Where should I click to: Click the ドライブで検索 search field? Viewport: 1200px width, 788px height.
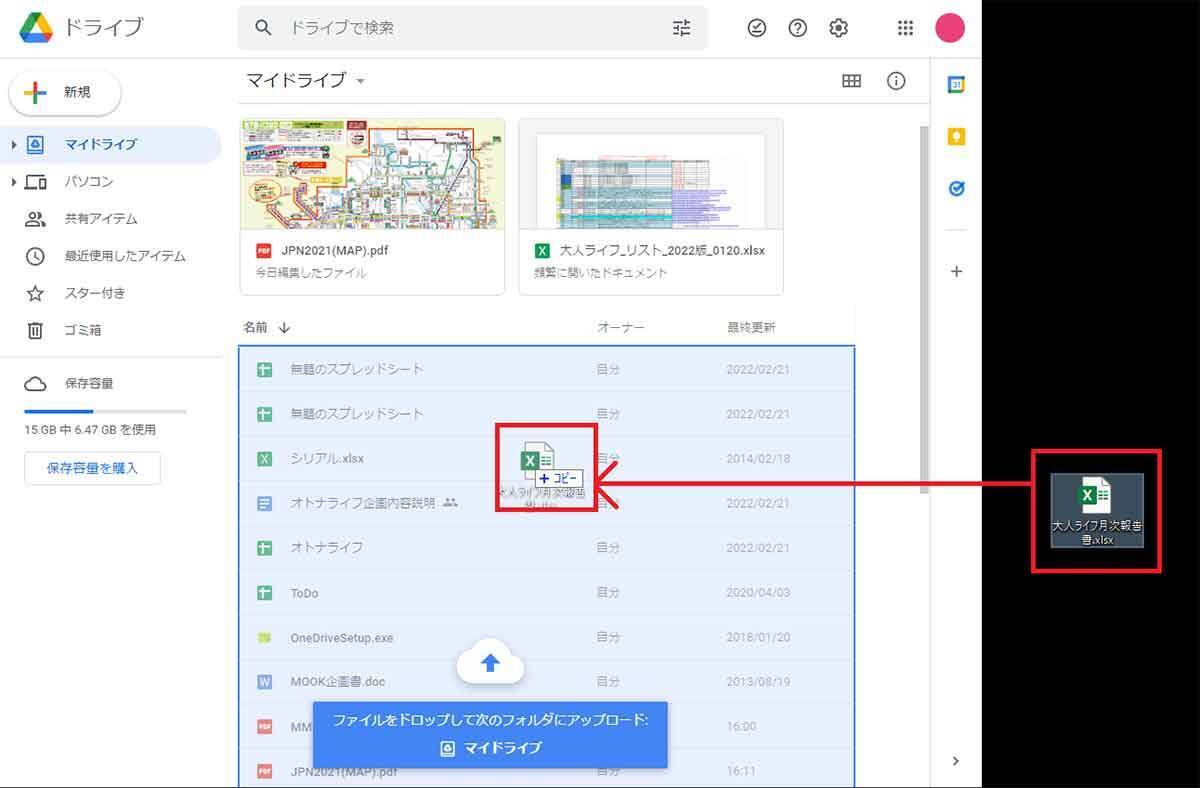pyautogui.click(x=470, y=28)
